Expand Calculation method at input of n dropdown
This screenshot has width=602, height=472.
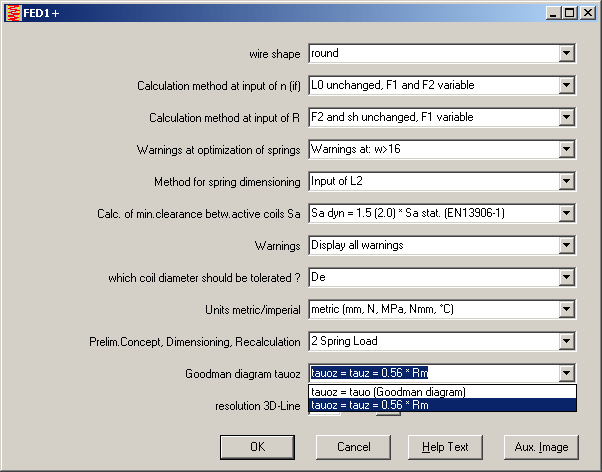(x=567, y=85)
